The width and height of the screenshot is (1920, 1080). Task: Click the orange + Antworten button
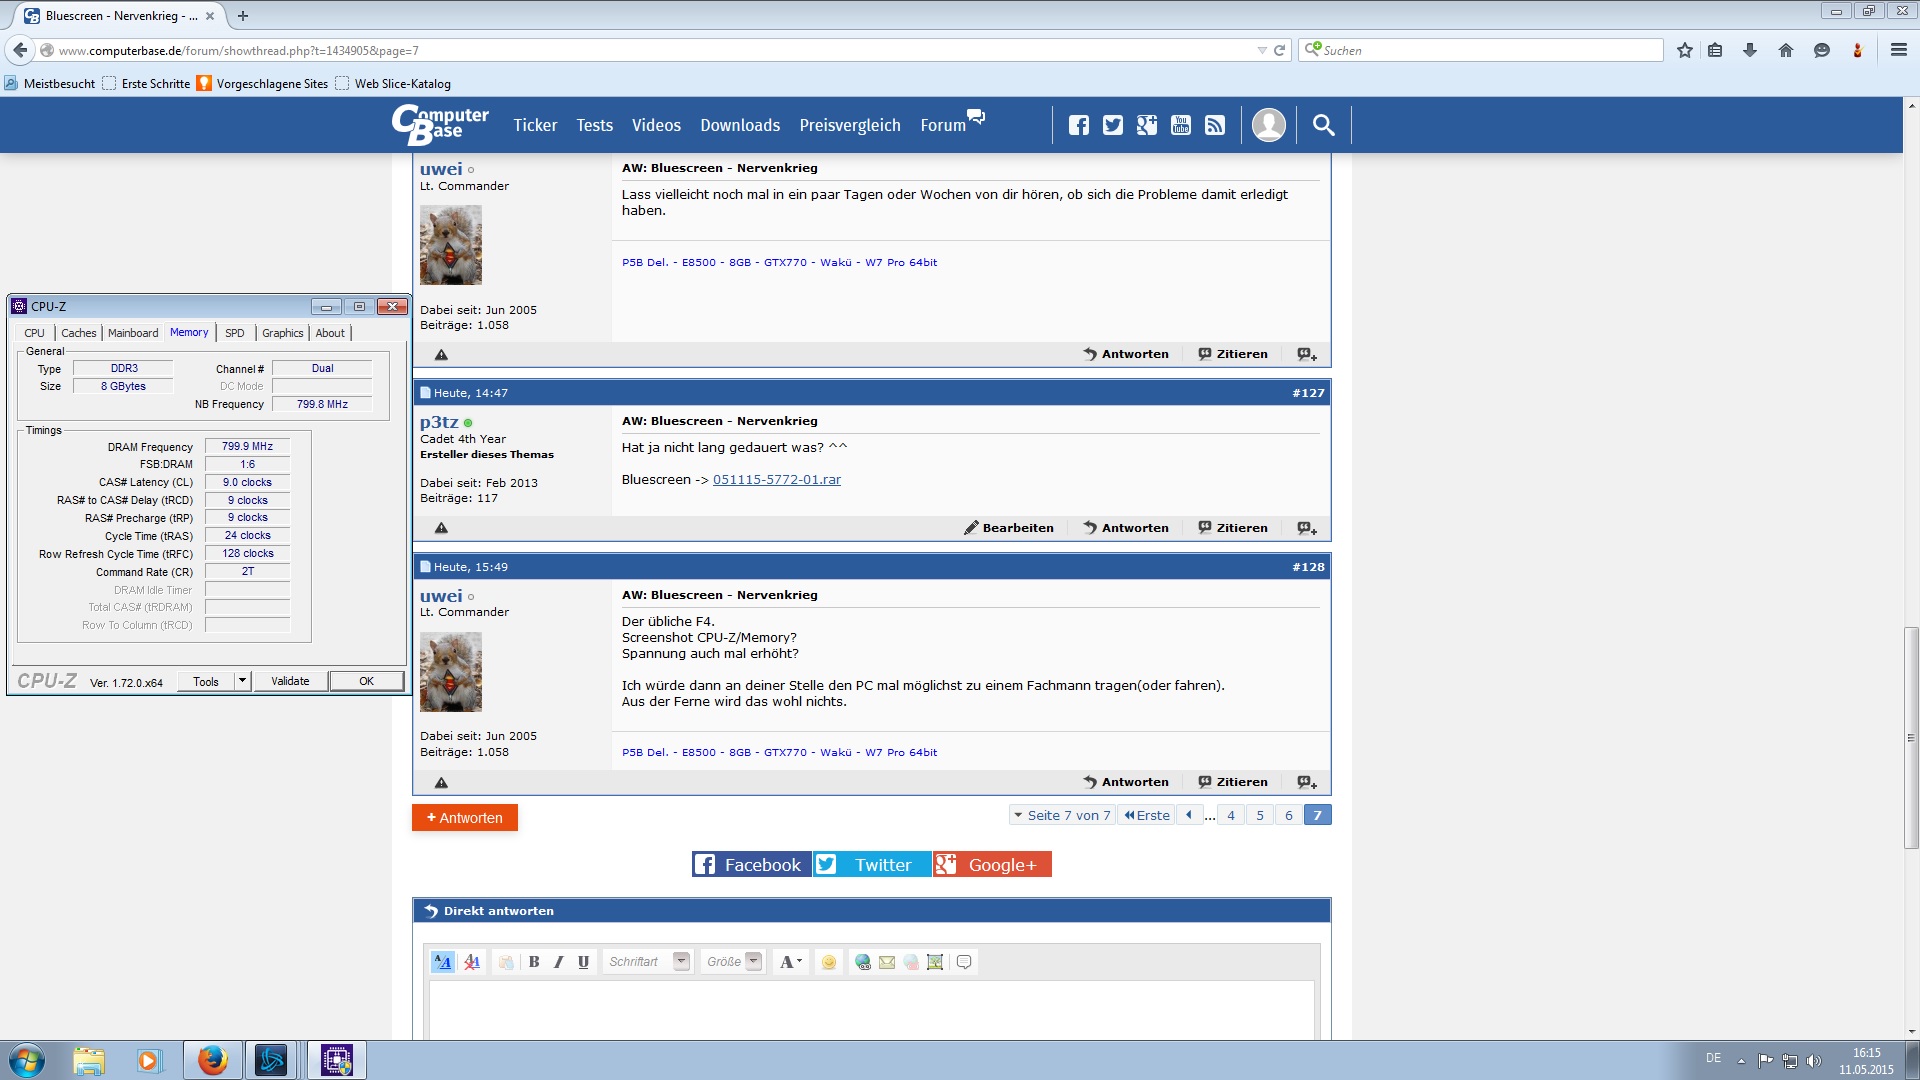[x=465, y=818]
